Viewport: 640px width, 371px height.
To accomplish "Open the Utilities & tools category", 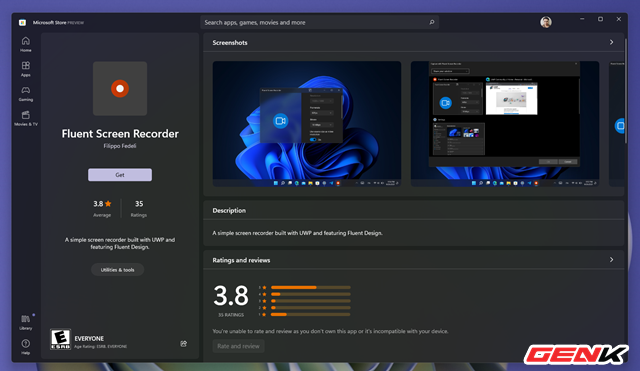I will [118, 270].
